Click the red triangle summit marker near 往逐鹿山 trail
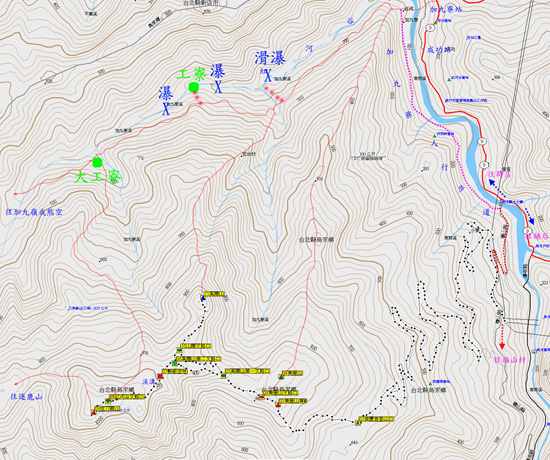This screenshot has width=550, height=460. tap(94, 413)
